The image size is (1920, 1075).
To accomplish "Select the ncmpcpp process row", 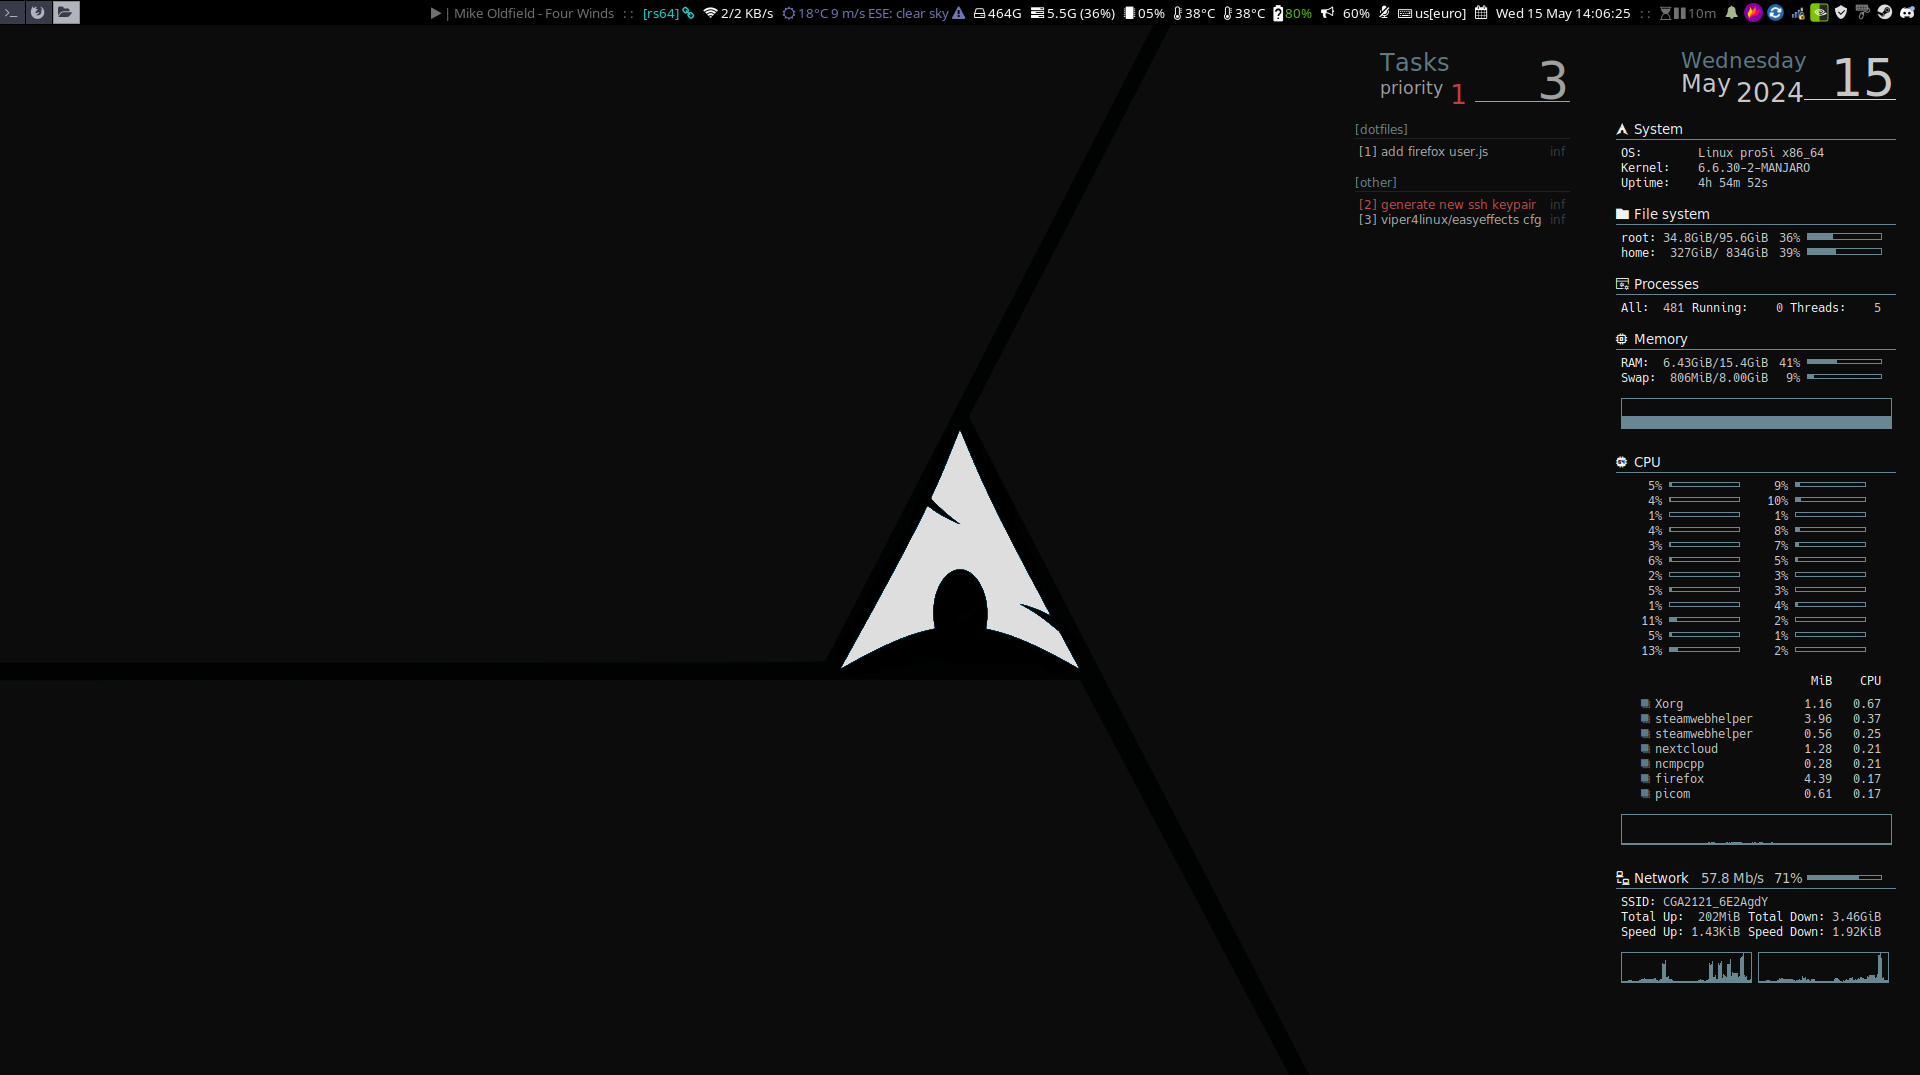I will [x=1760, y=764].
